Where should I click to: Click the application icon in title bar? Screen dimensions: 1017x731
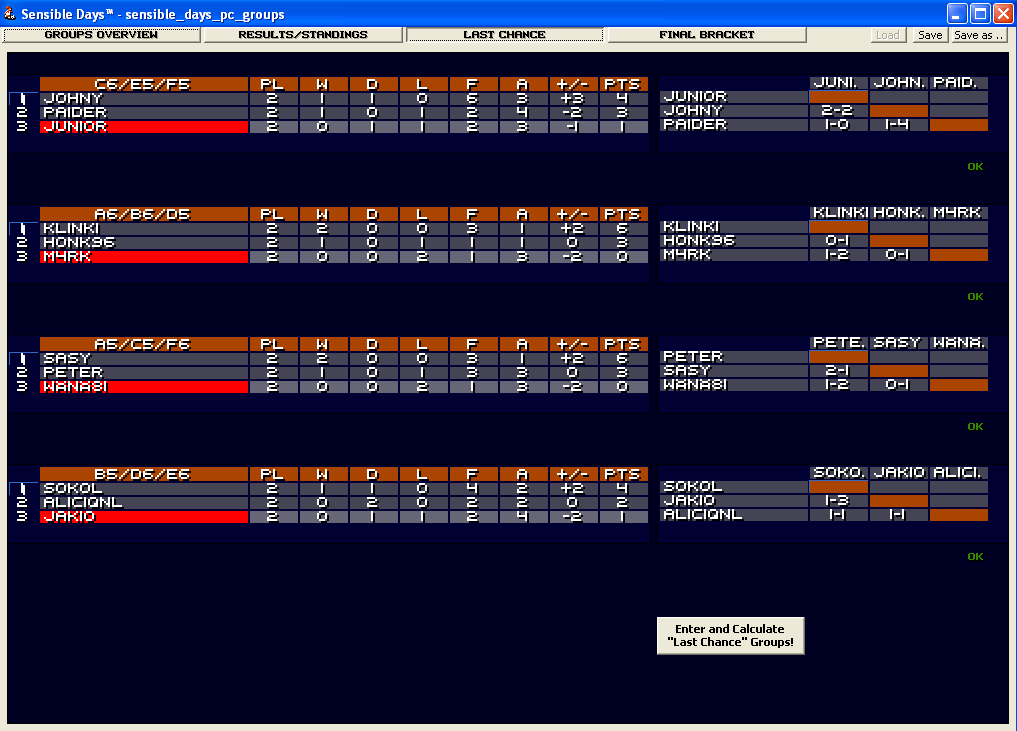(11, 14)
